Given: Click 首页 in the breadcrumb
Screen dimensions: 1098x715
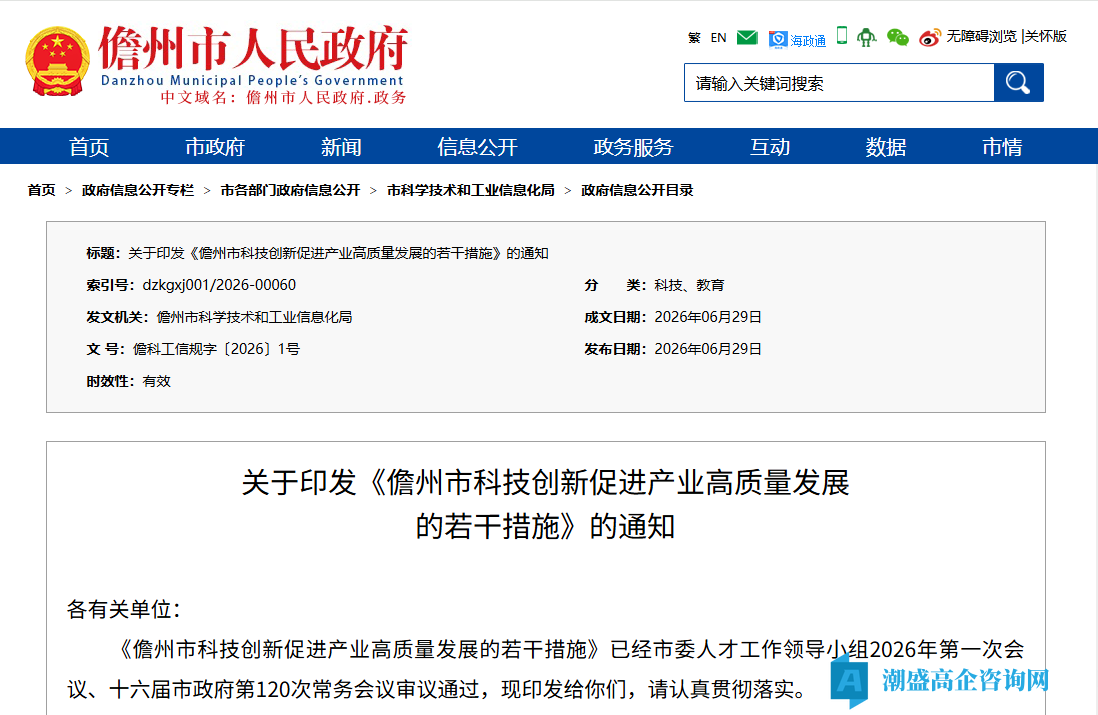Looking at the screenshot, I should click(x=41, y=190).
